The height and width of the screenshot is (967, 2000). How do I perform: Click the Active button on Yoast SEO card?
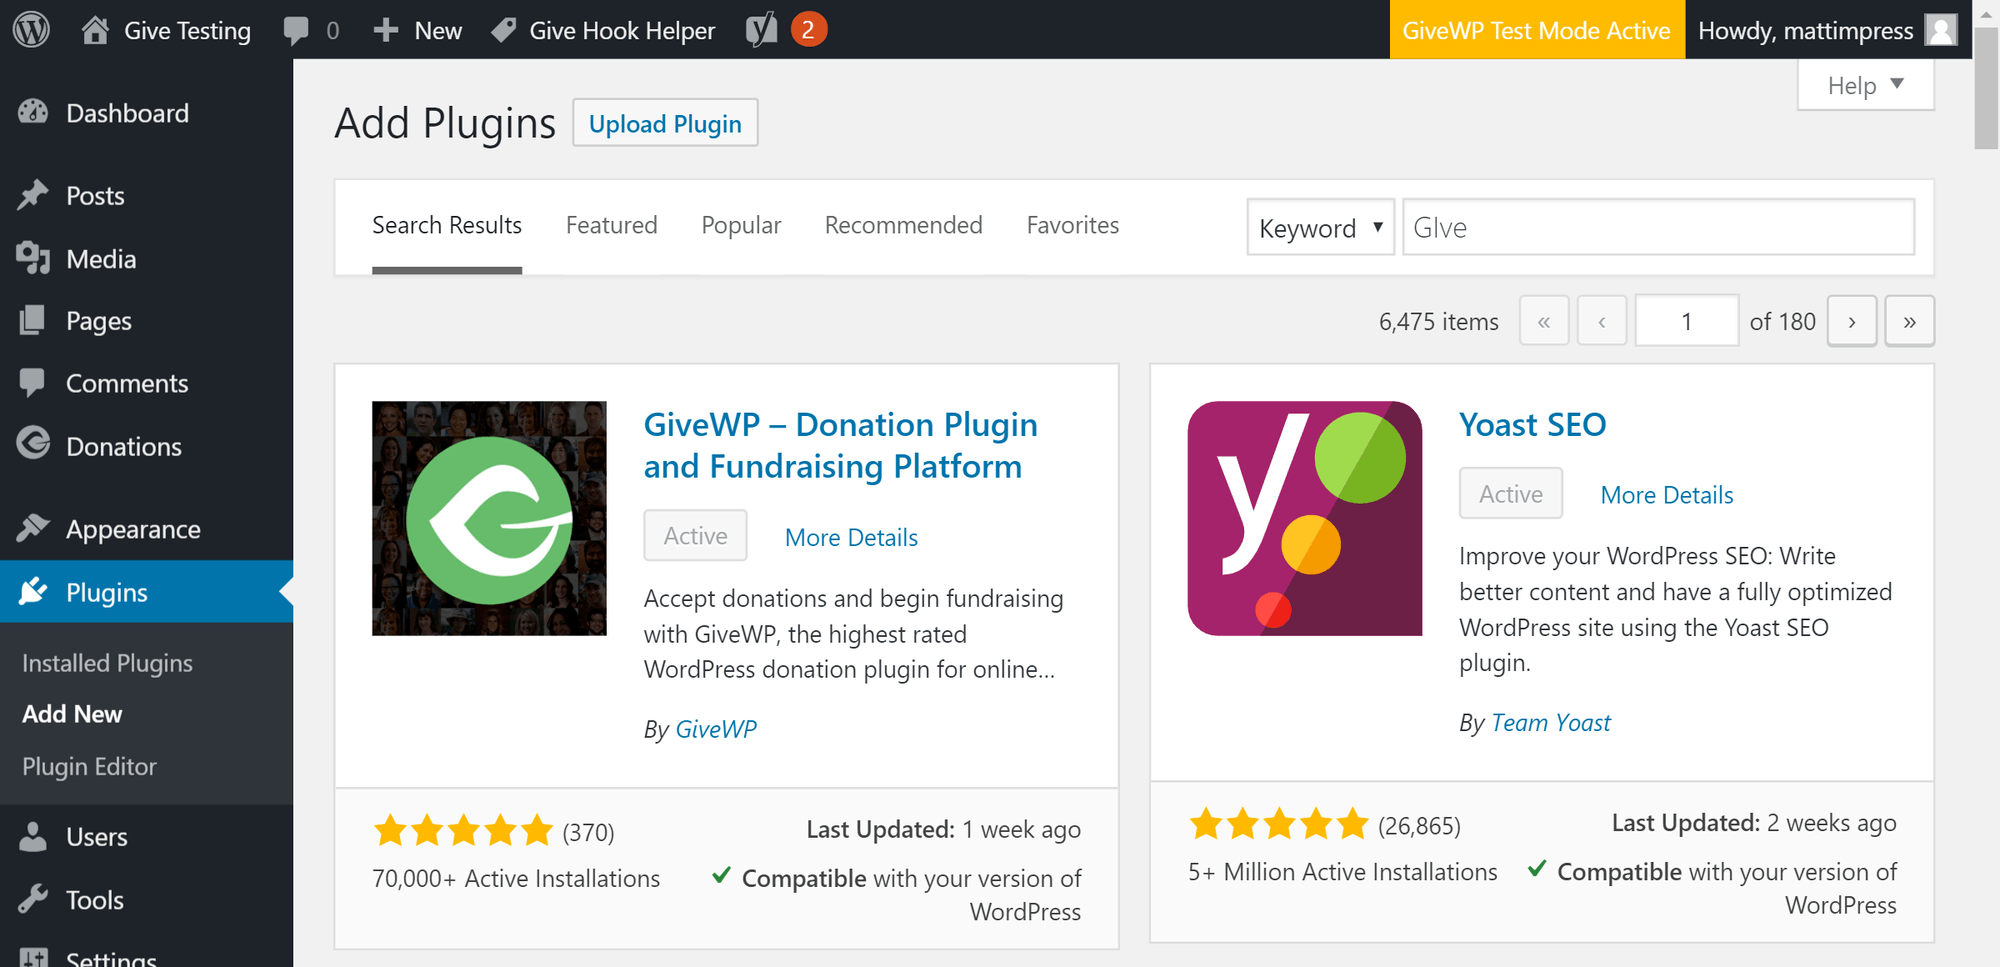click(x=1511, y=493)
